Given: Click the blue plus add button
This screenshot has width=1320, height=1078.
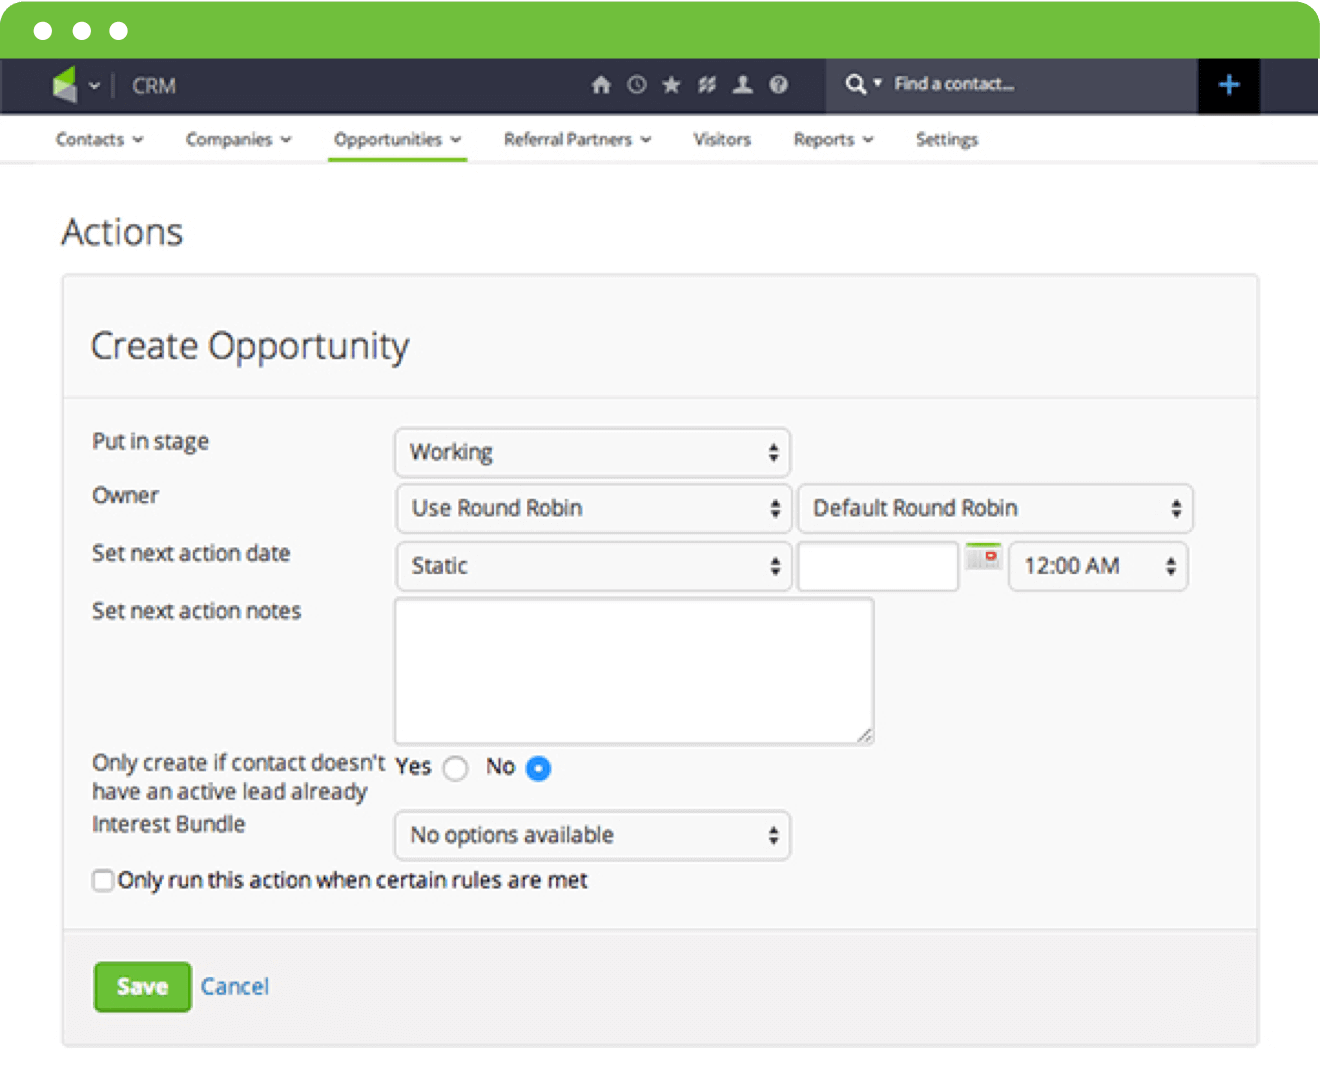Looking at the screenshot, I should (x=1228, y=85).
